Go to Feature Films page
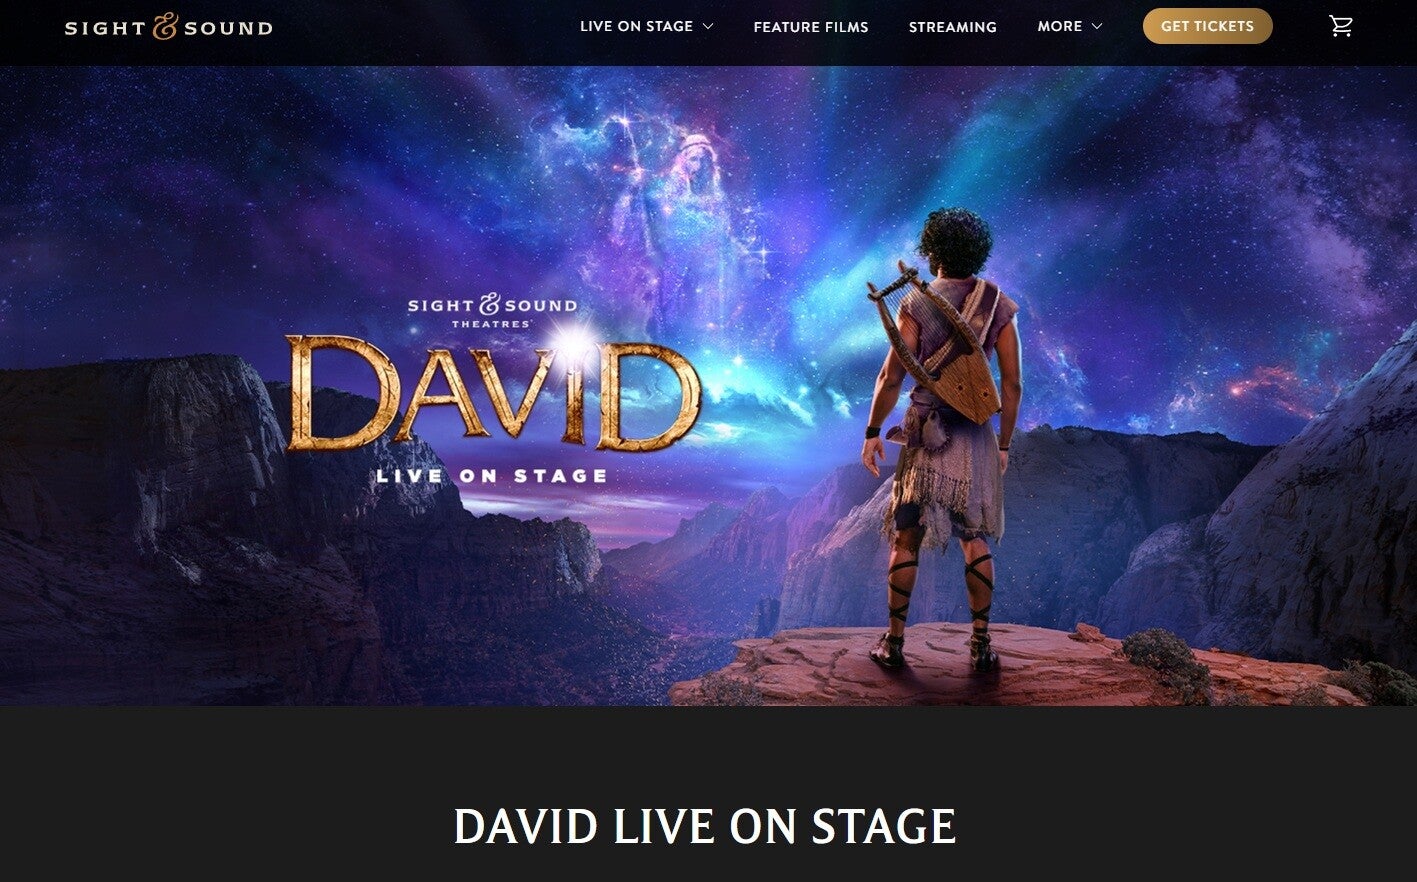The width and height of the screenshot is (1417, 882). (x=811, y=27)
